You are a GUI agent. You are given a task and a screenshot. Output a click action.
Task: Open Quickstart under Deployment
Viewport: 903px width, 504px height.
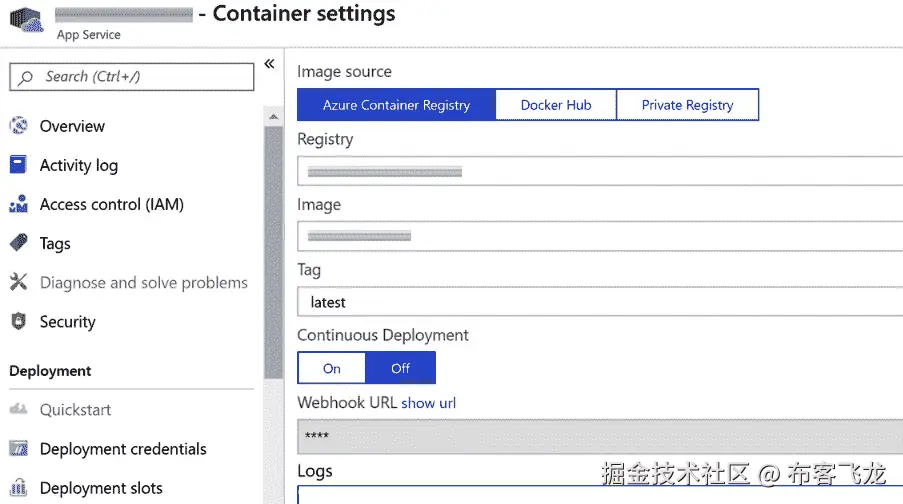[75, 410]
